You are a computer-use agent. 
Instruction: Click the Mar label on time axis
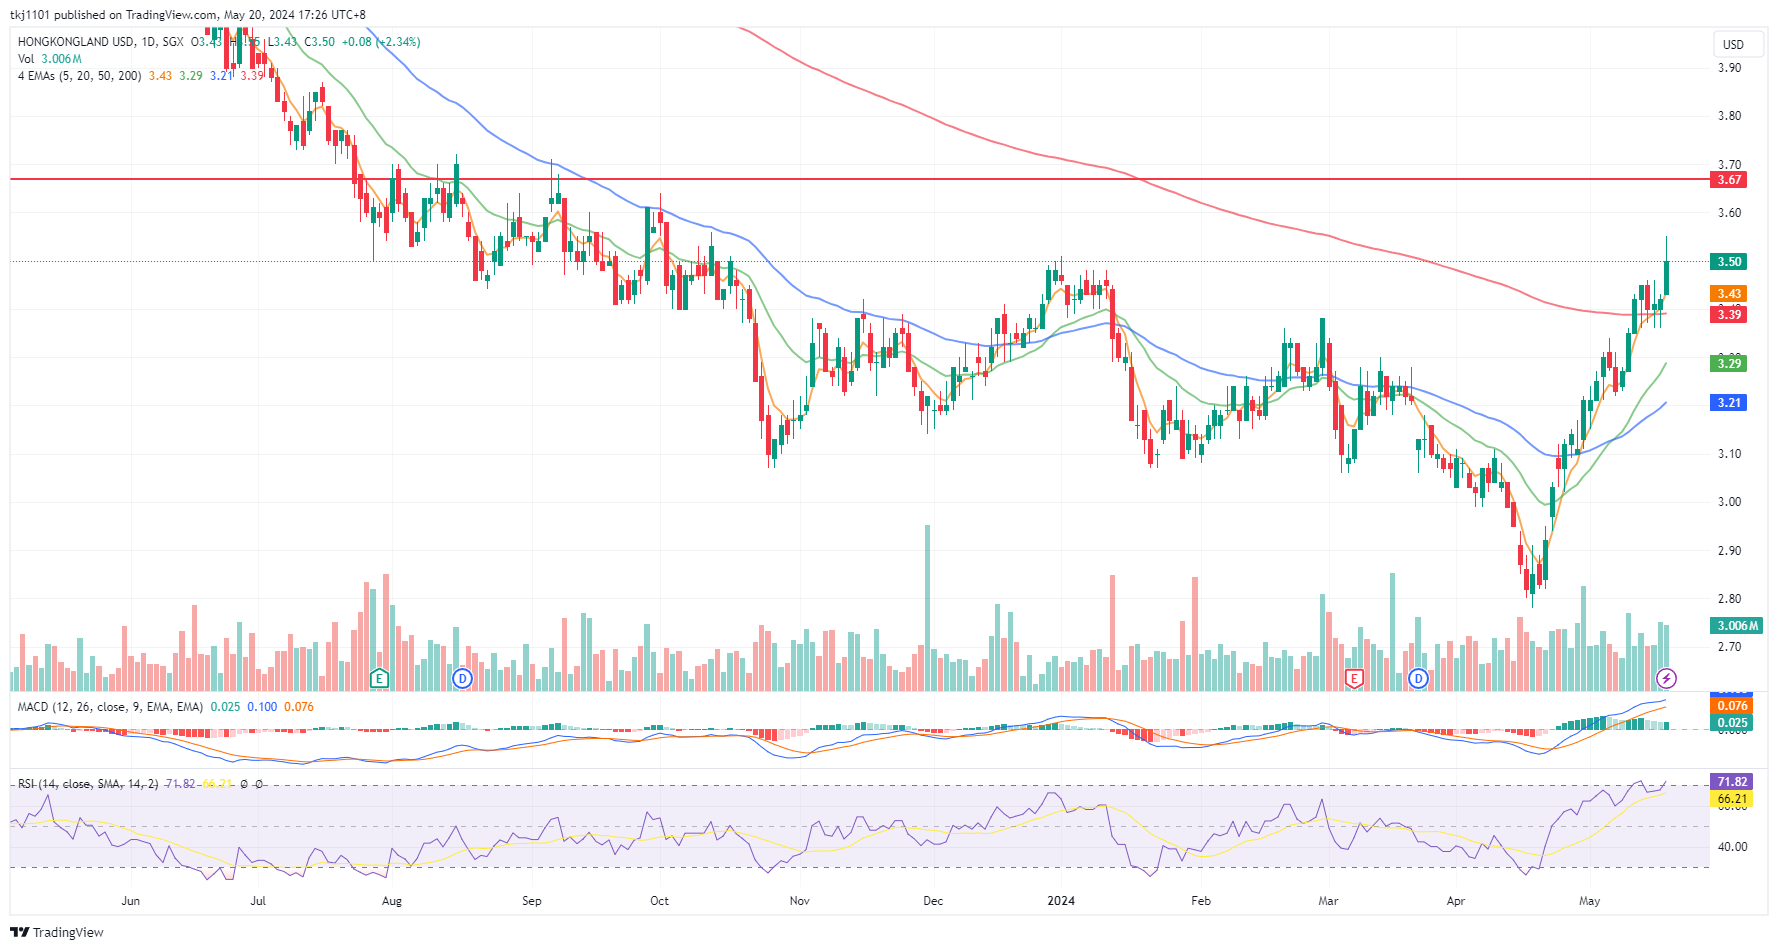1328,901
